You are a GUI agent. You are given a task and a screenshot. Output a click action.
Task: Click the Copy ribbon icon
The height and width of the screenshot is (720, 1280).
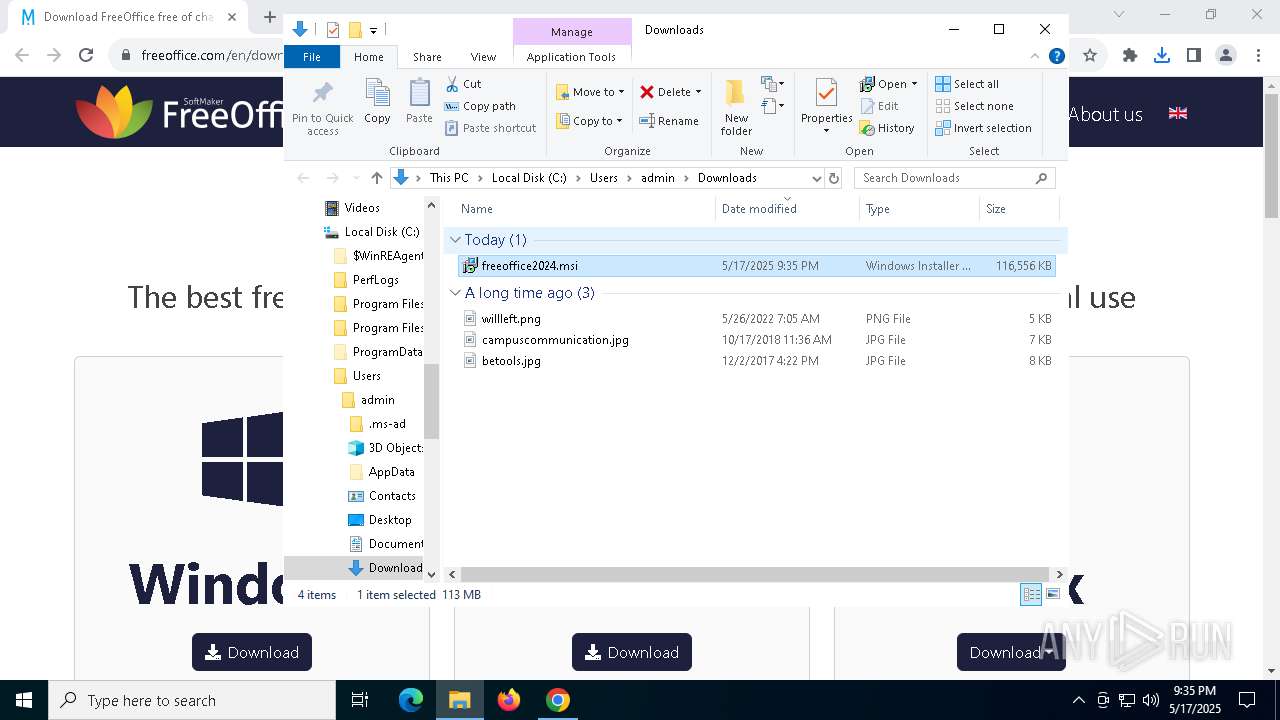coord(377,102)
